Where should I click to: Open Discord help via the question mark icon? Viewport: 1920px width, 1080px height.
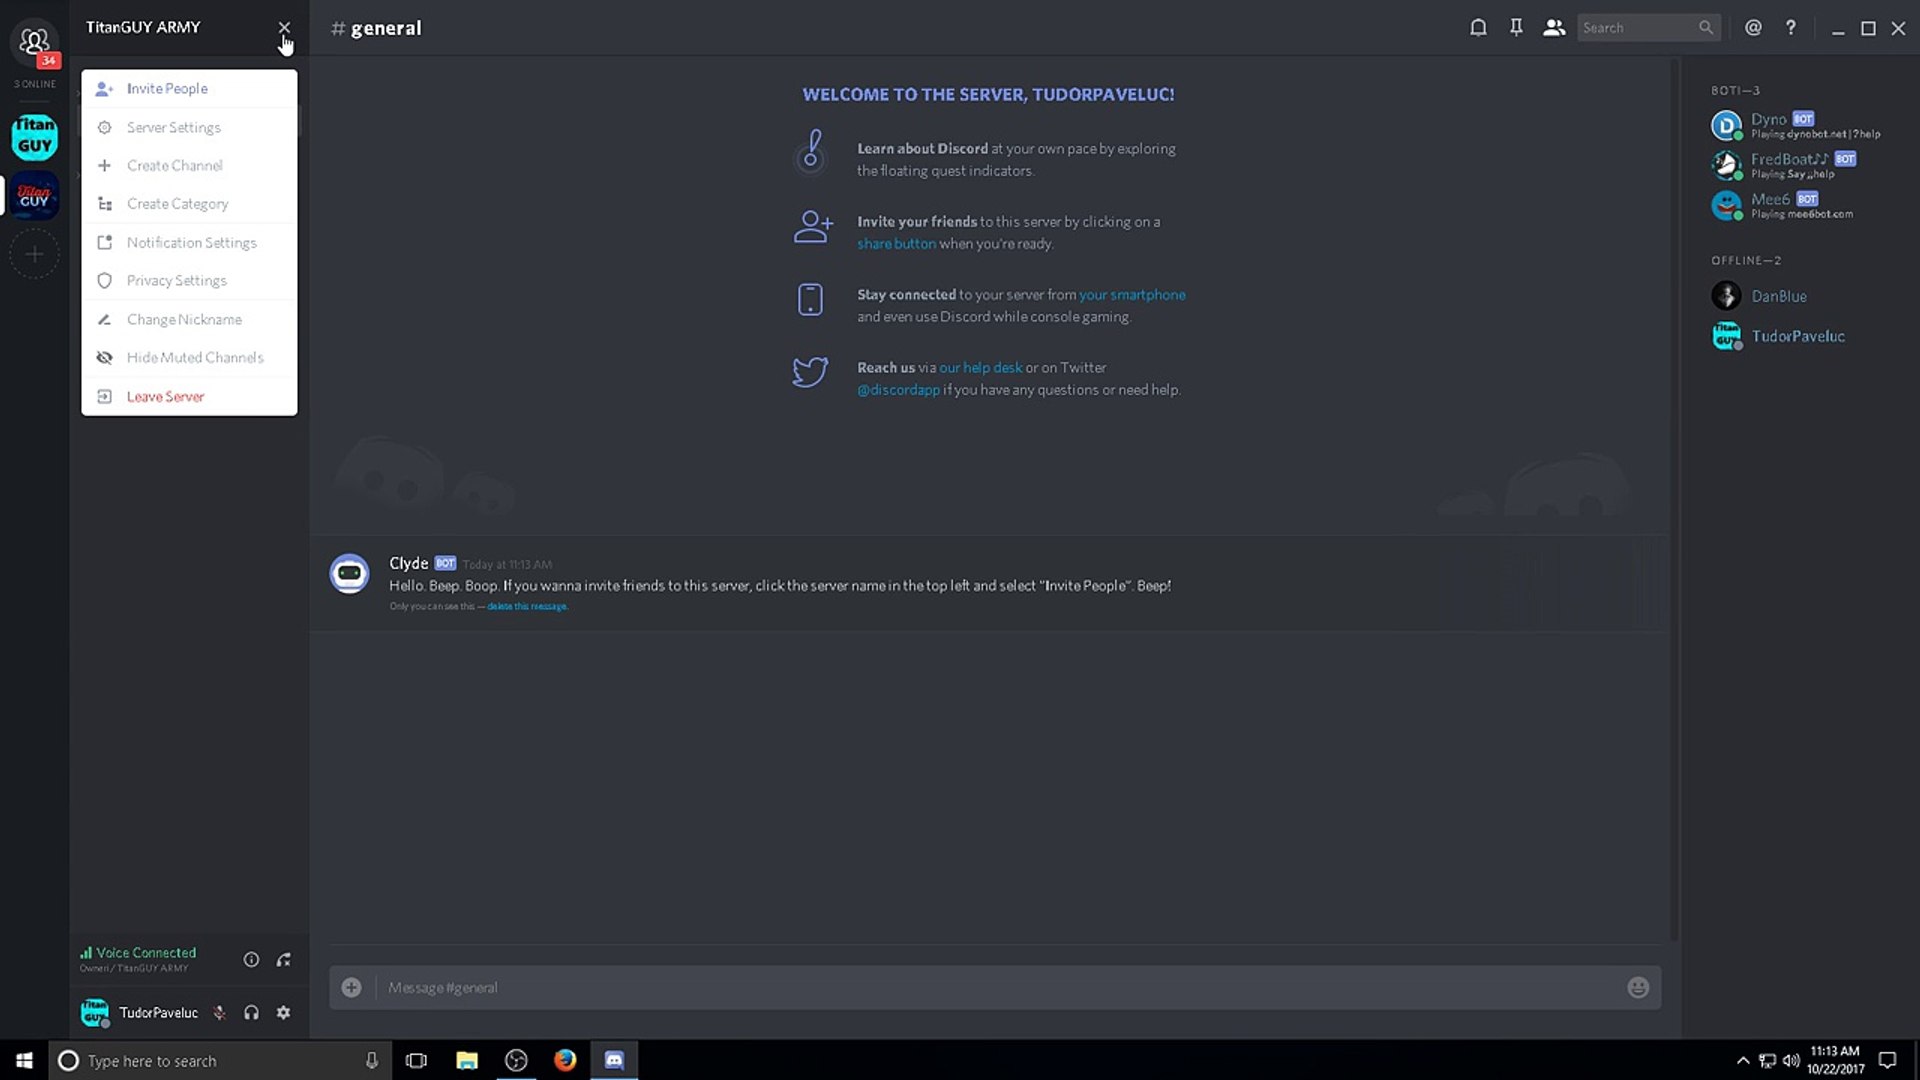coord(1791,27)
